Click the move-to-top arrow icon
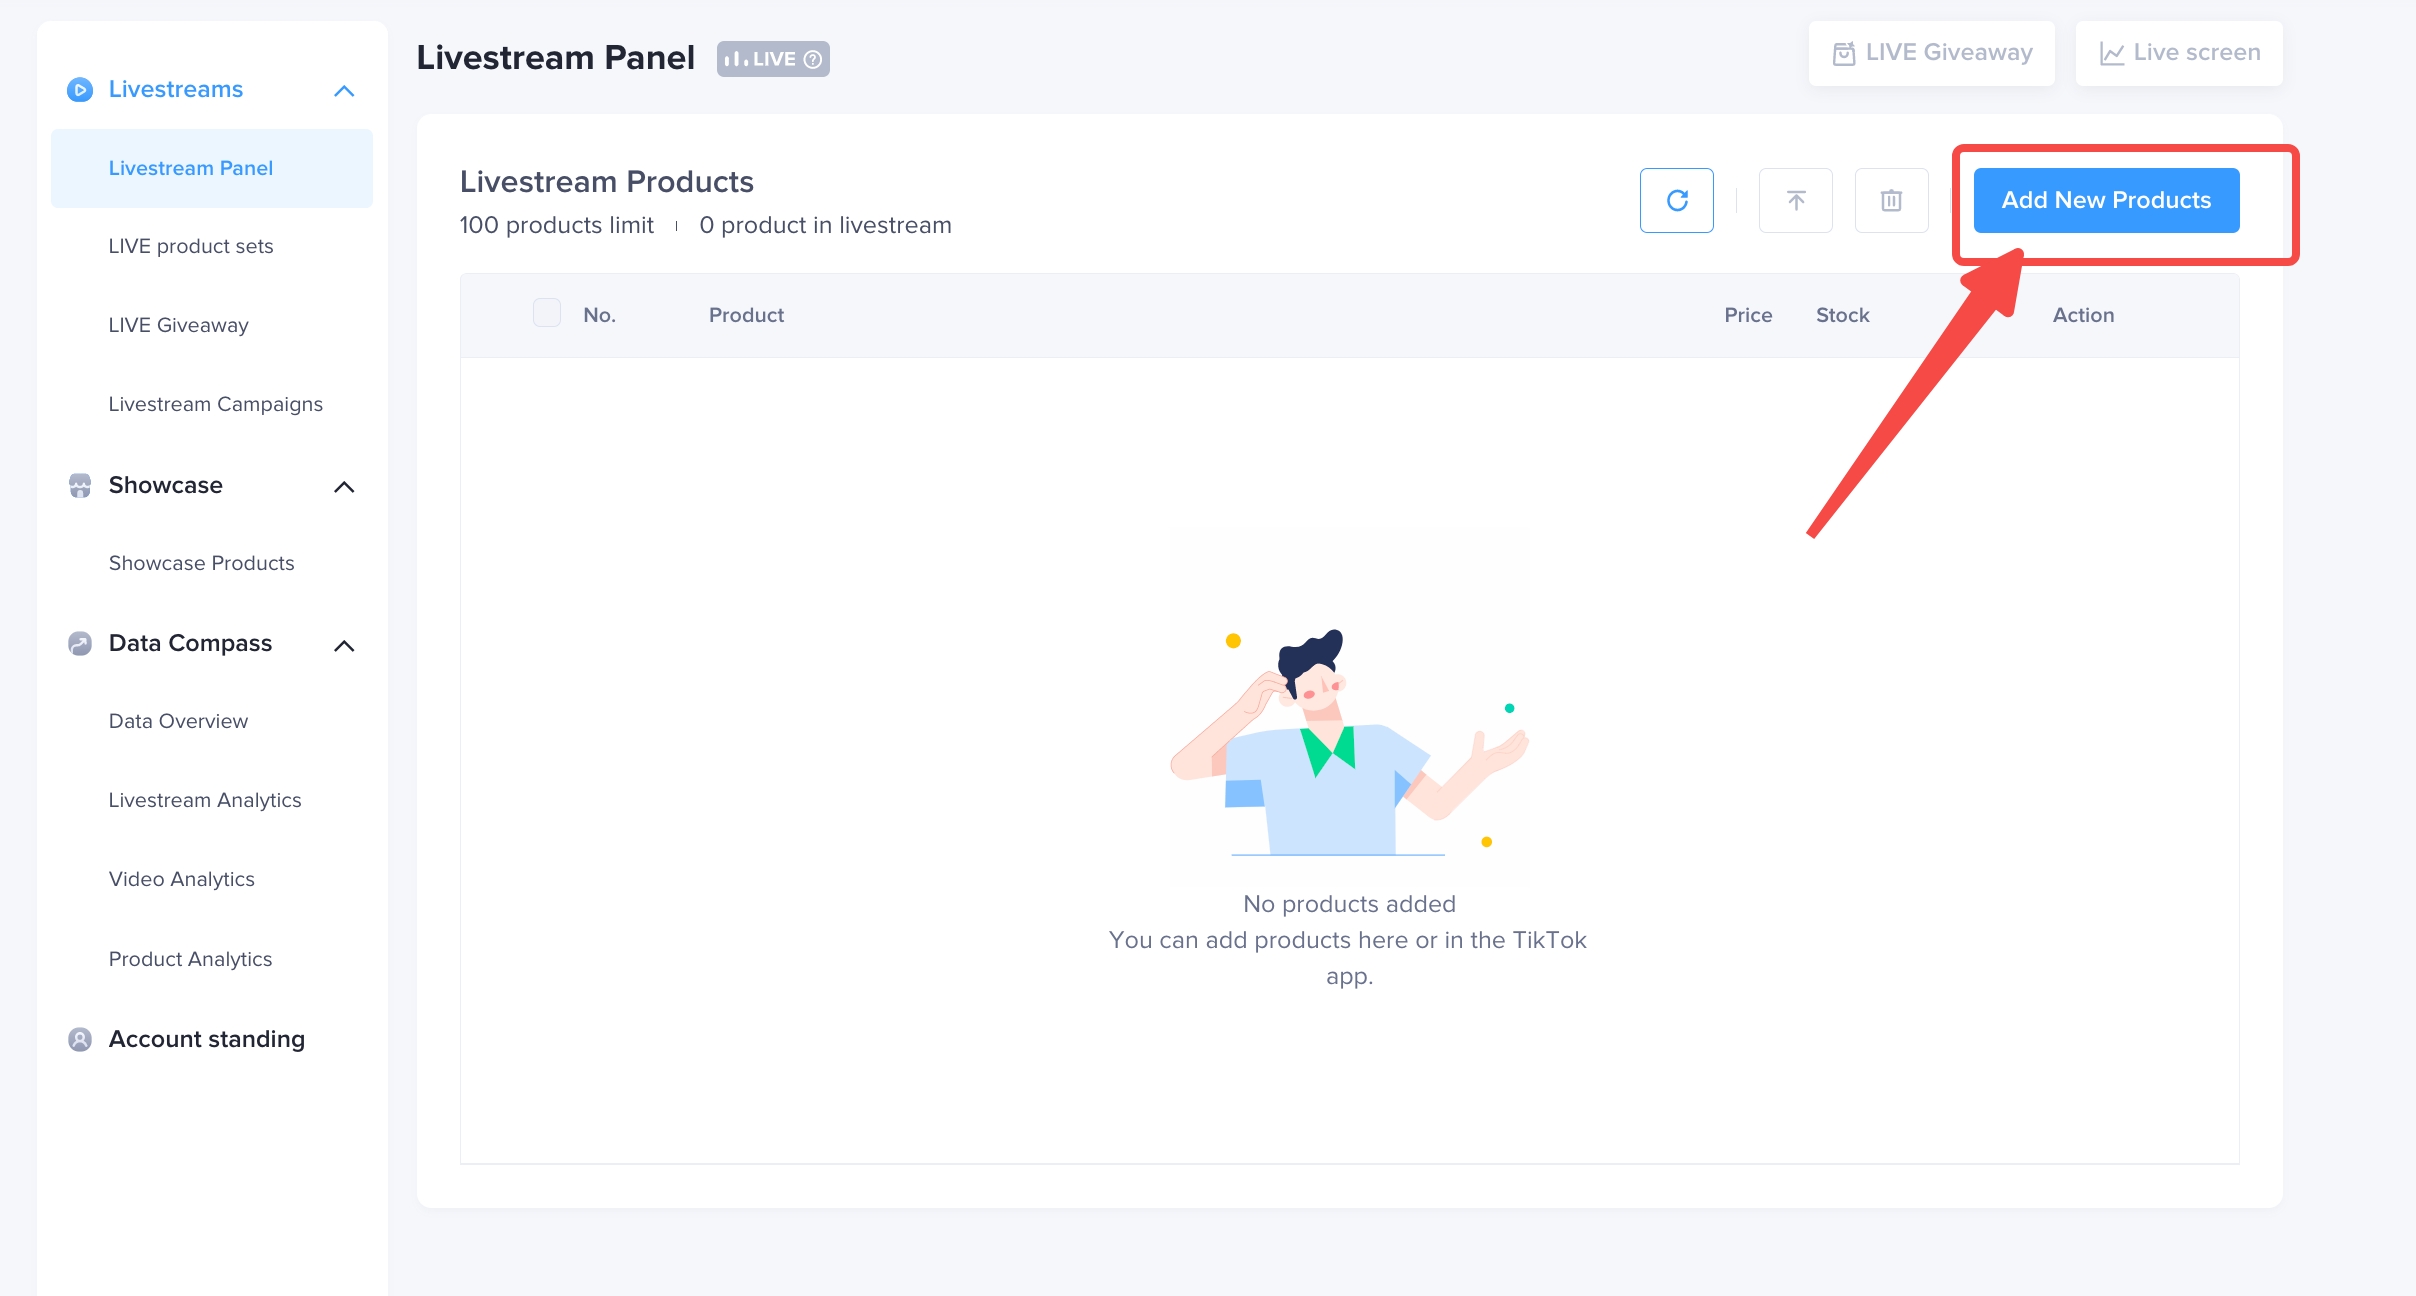The image size is (2416, 1296). [1796, 200]
